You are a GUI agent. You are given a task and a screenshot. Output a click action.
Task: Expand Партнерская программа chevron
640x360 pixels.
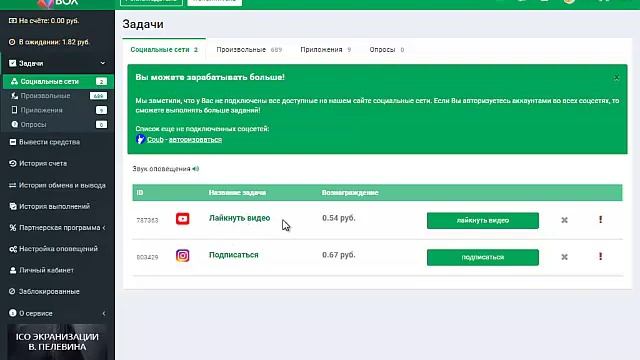click(104, 228)
